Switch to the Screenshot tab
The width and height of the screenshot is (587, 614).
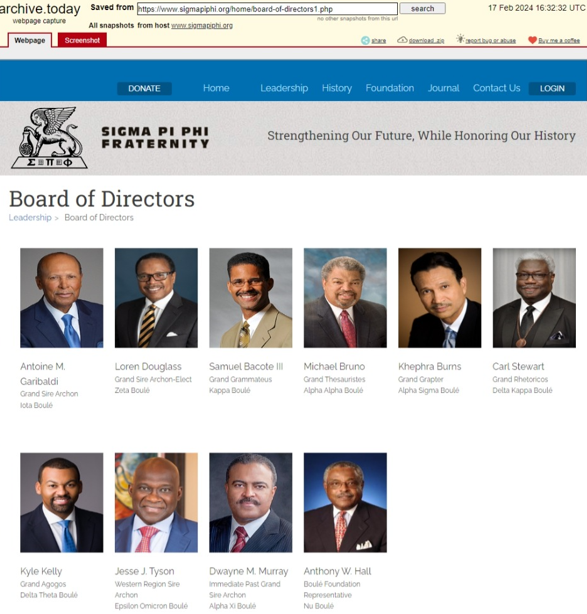click(x=82, y=40)
